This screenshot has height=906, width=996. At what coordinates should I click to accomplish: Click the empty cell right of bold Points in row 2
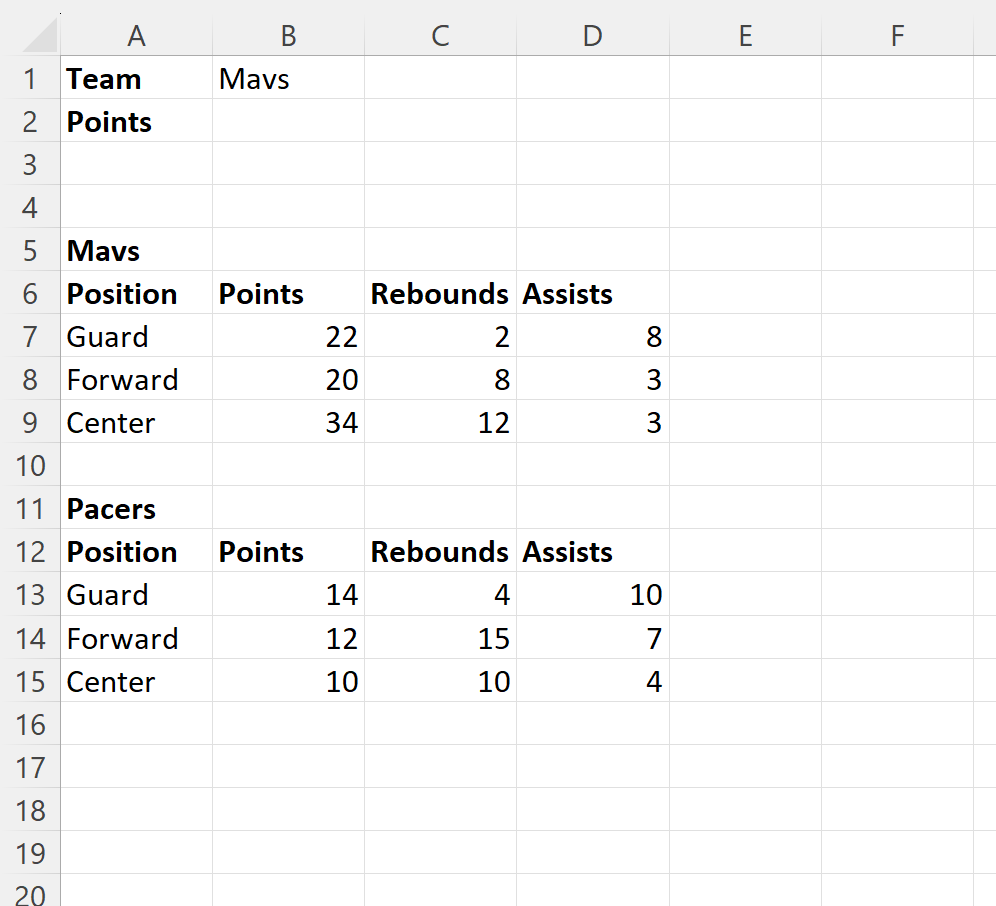tap(288, 122)
